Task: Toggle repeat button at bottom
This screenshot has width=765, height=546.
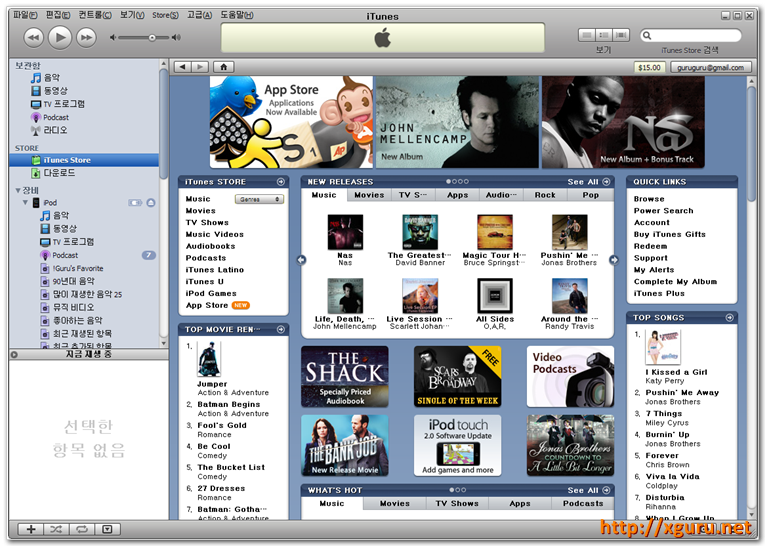Action: (x=82, y=529)
